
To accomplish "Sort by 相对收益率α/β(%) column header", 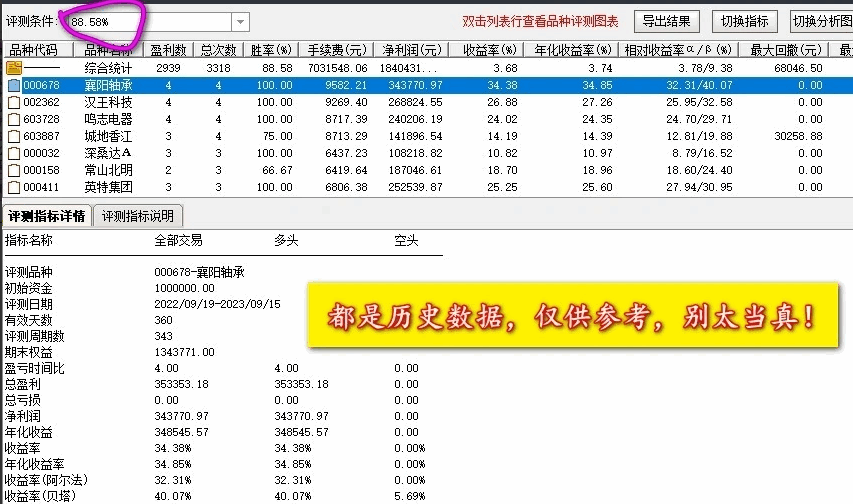I will (678, 50).
